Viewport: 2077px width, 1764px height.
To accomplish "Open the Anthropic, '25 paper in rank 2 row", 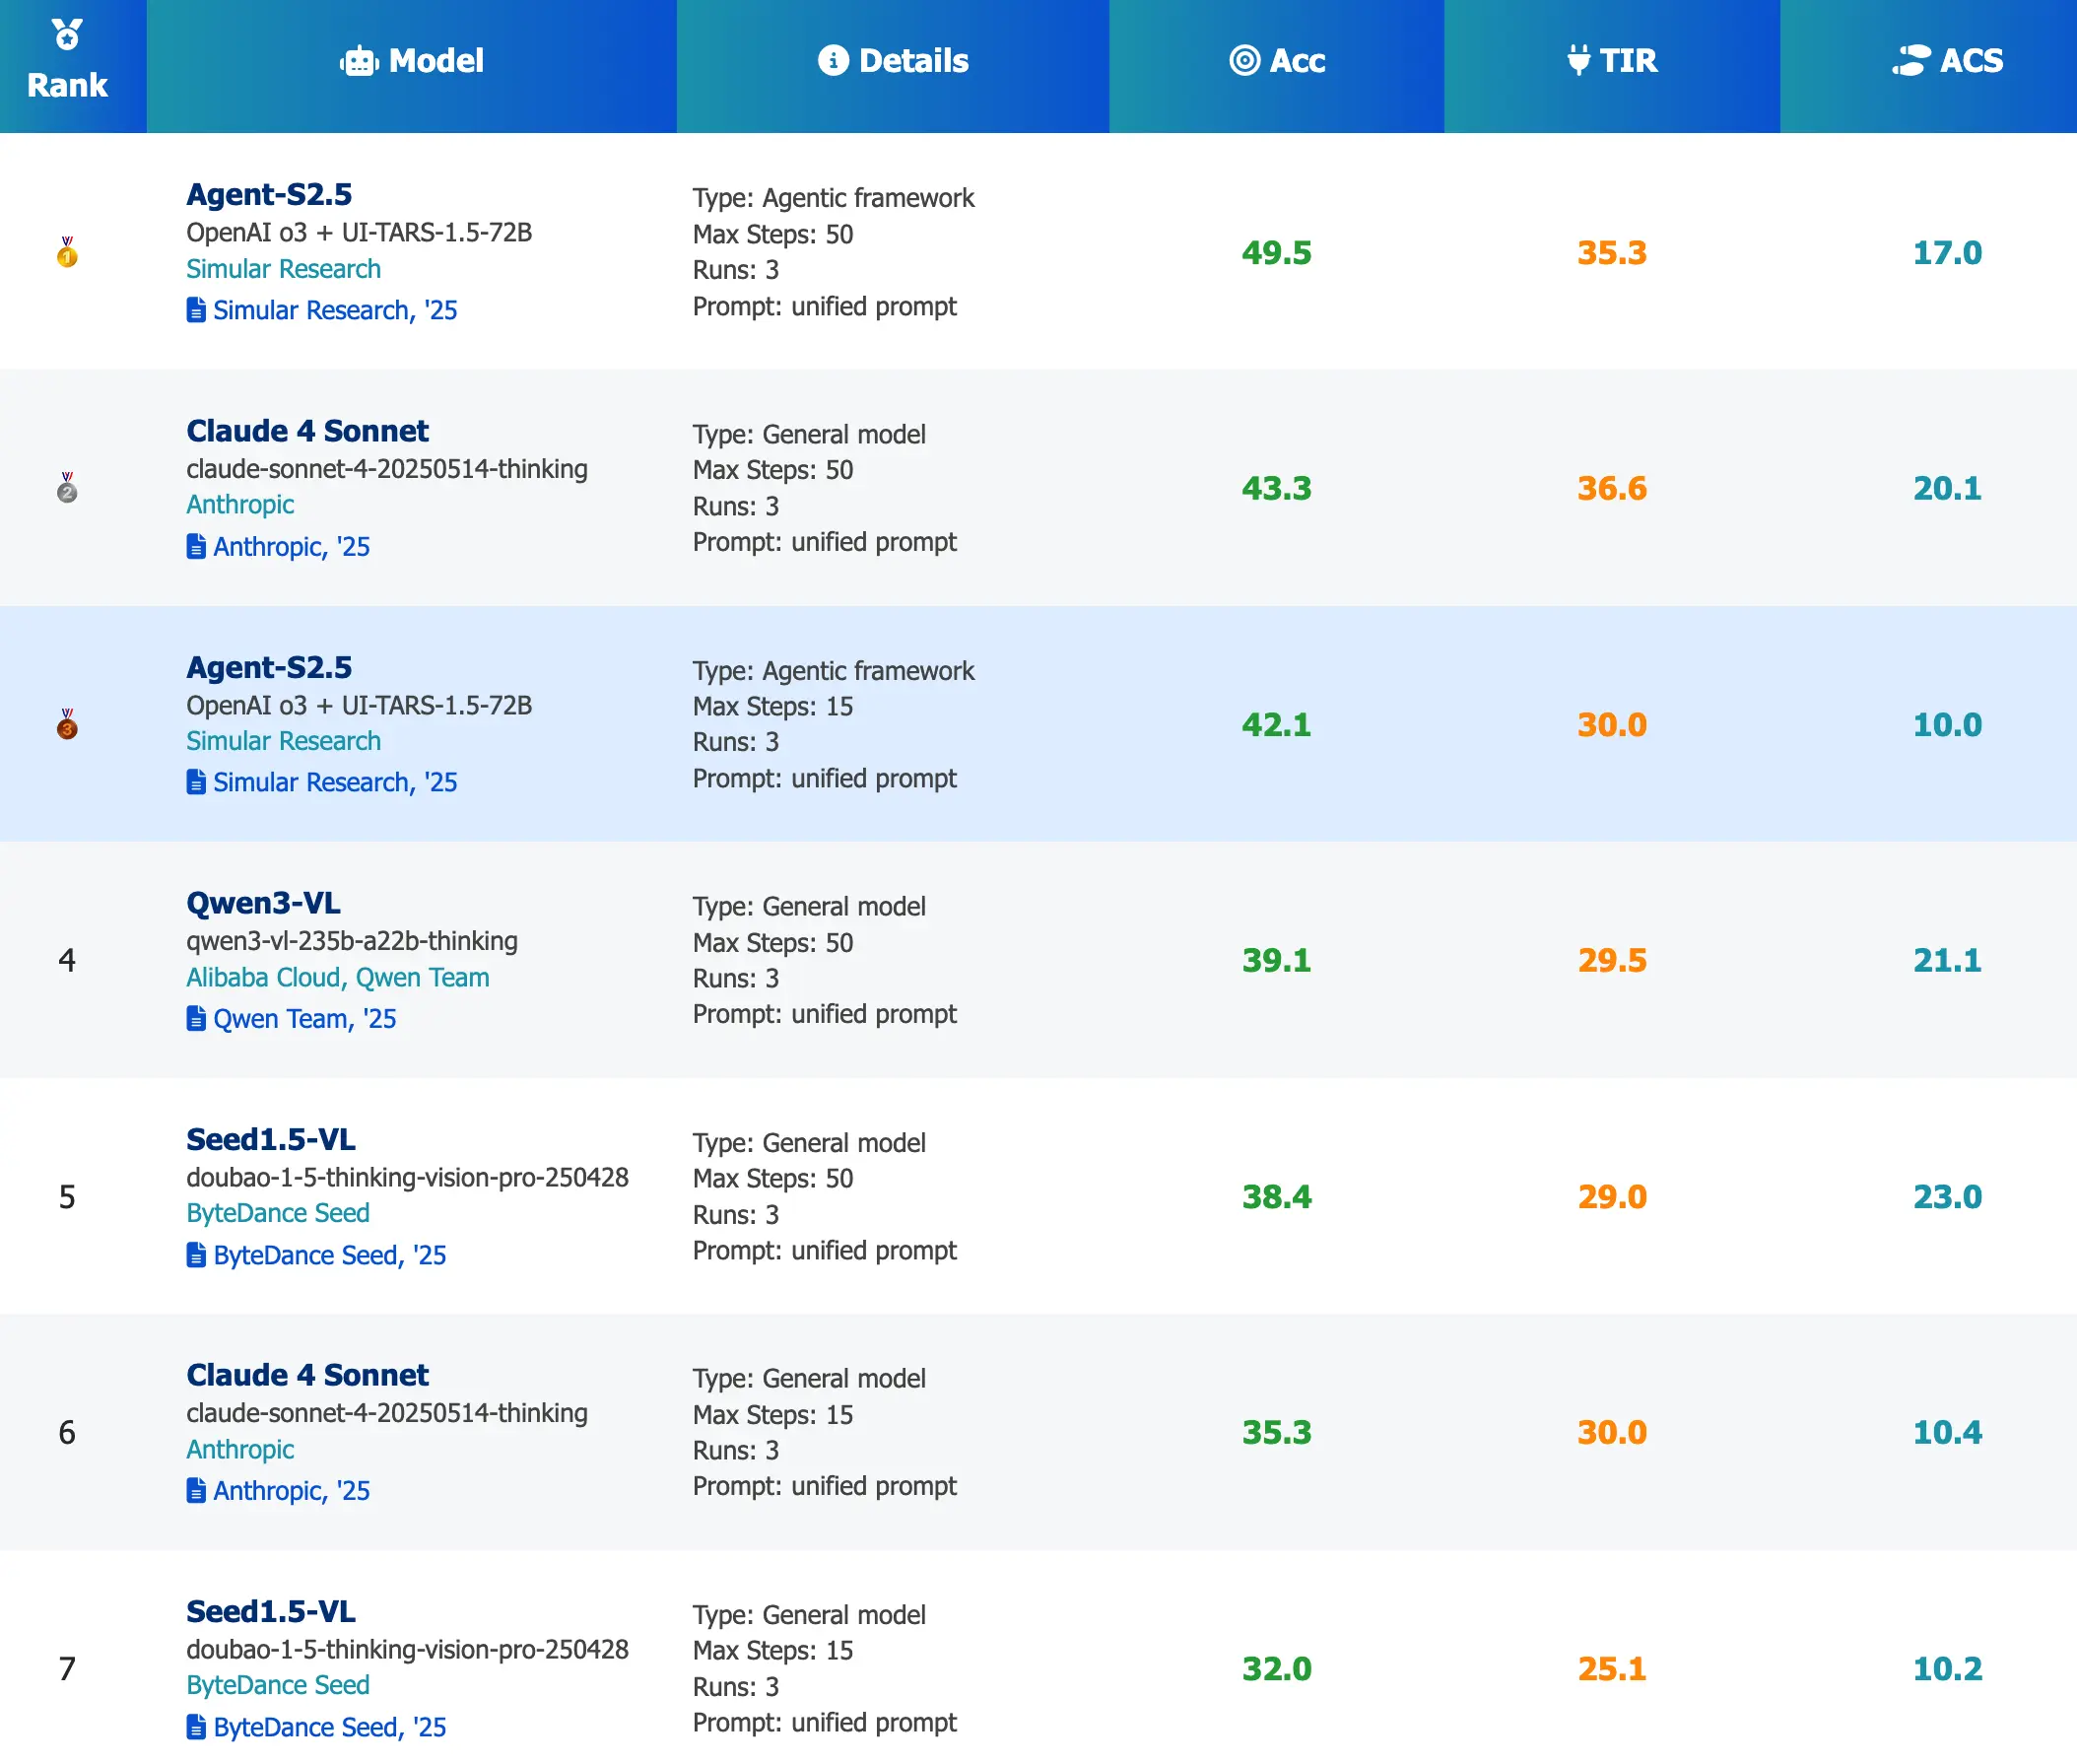I will point(290,547).
